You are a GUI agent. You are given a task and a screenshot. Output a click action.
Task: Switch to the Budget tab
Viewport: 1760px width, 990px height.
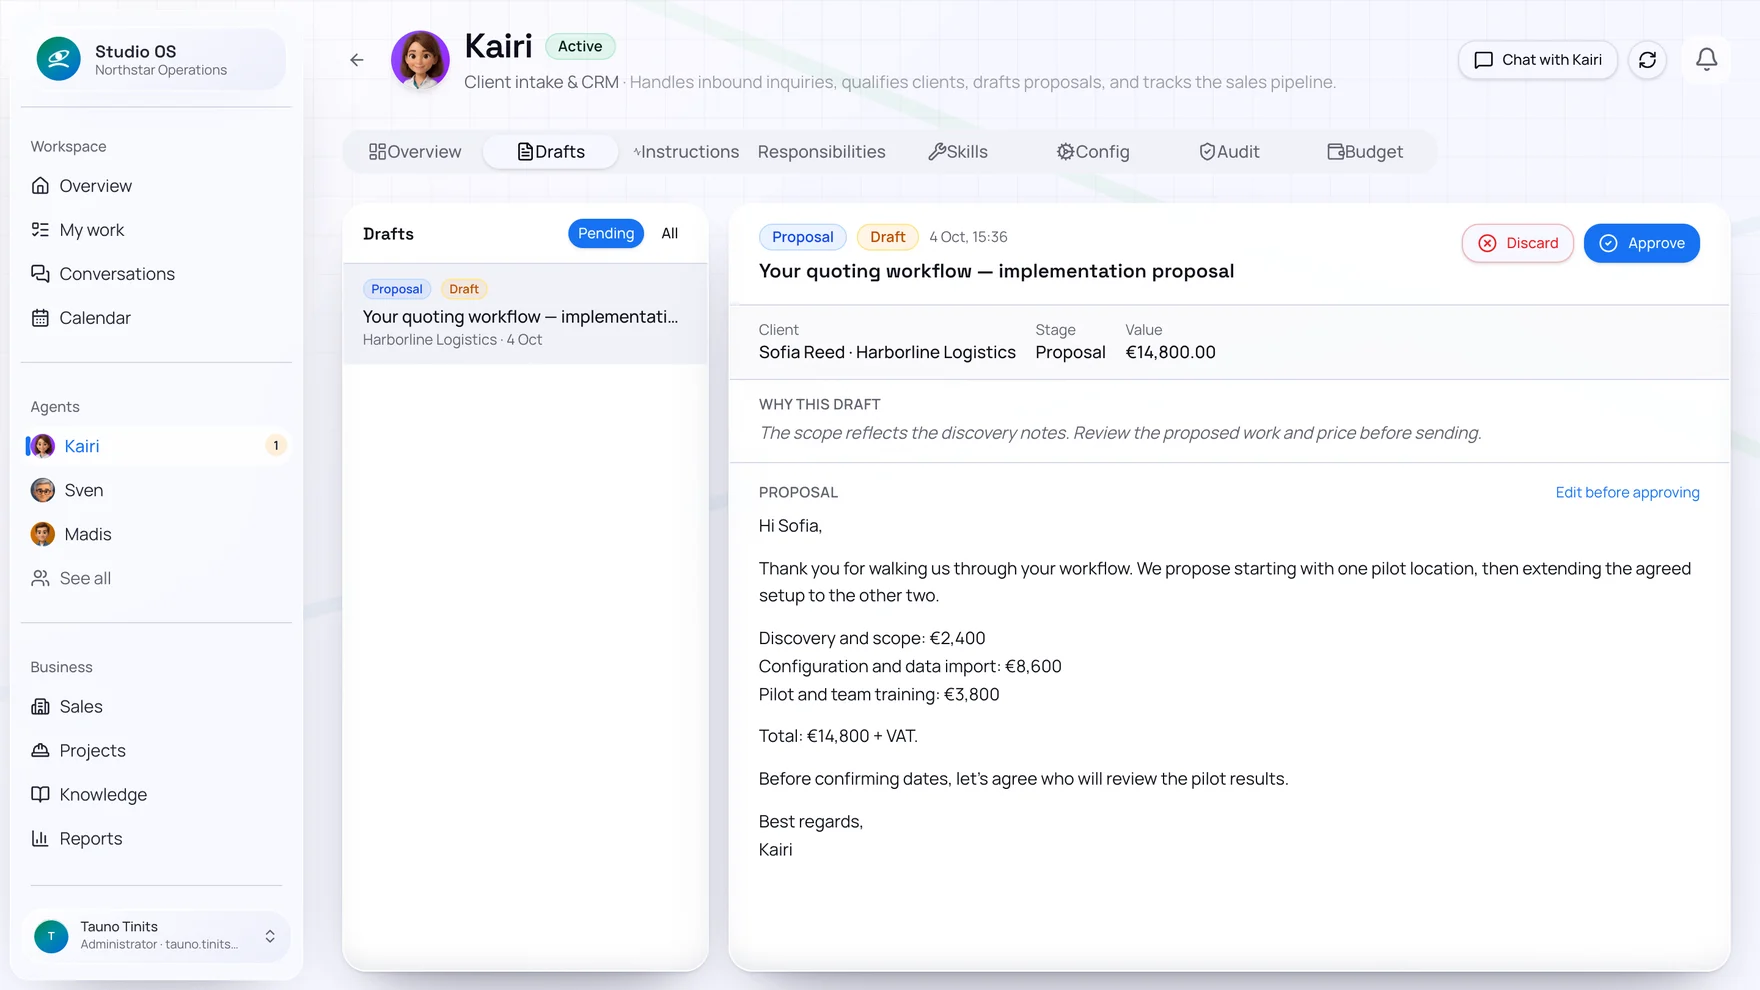click(x=1365, y=152)
